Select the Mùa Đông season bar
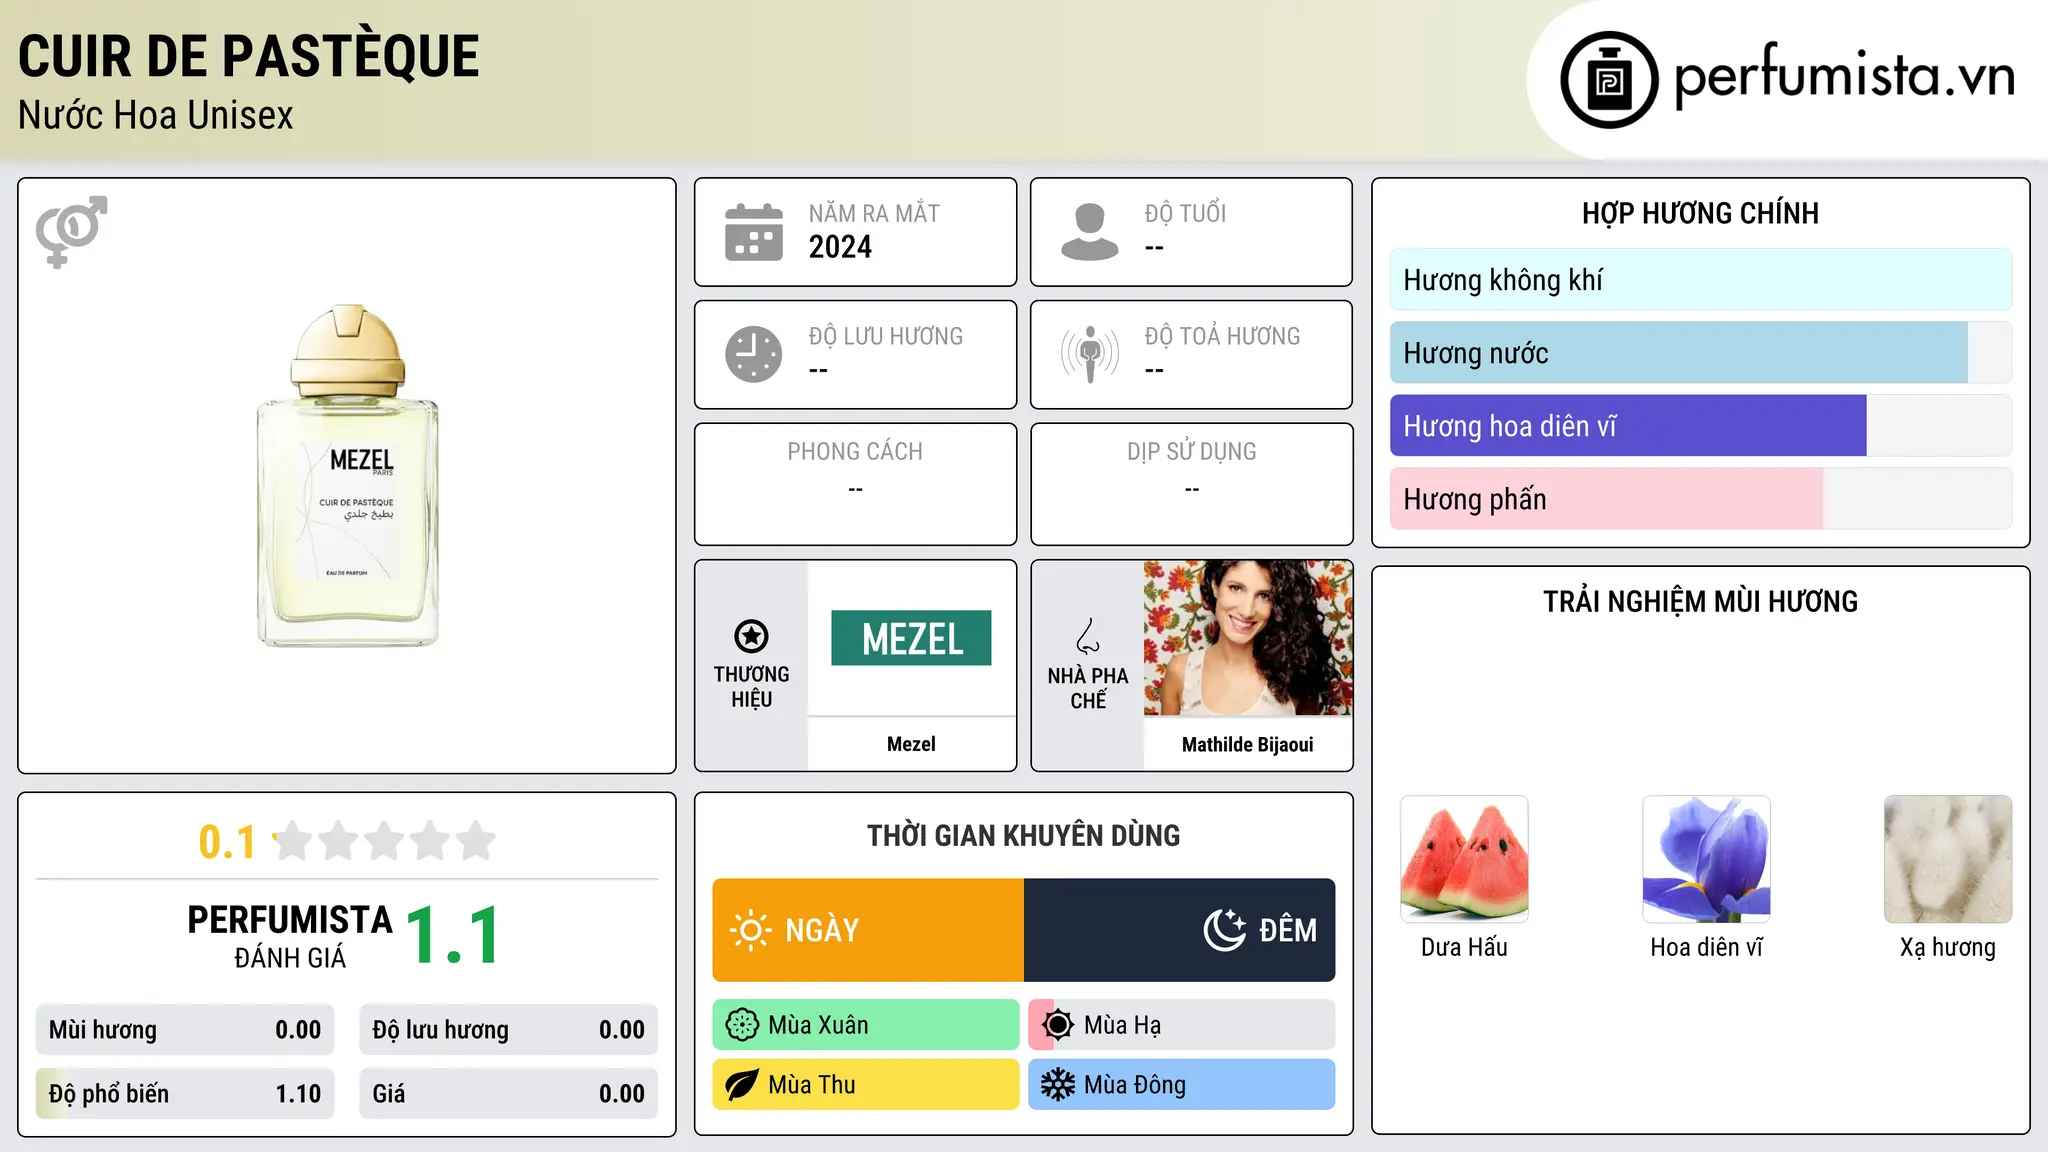 point(1182,1085)
